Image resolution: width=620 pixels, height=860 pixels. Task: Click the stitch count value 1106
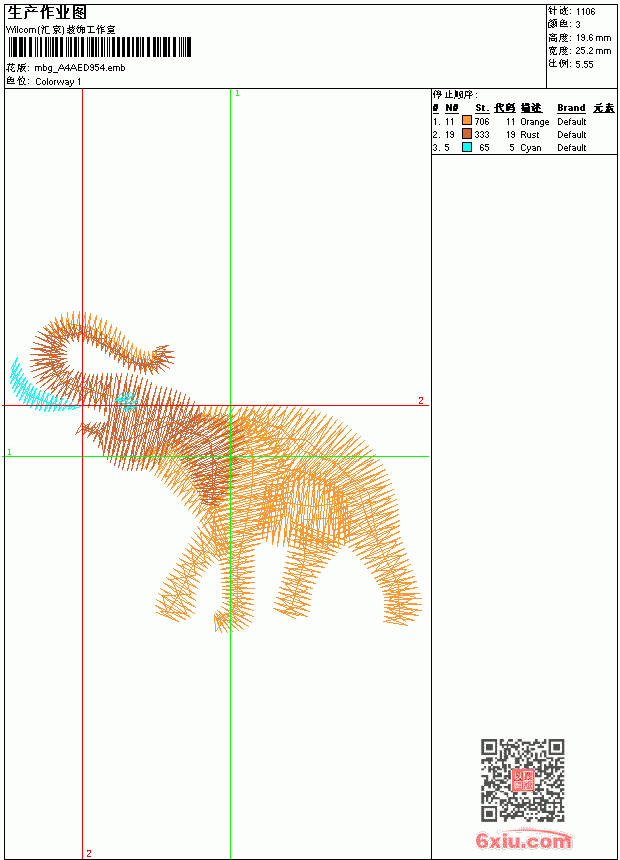(x=585, y=12)
